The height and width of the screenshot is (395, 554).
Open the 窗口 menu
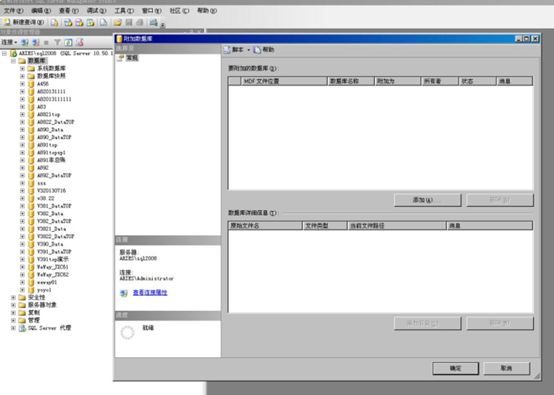point(152,11)
